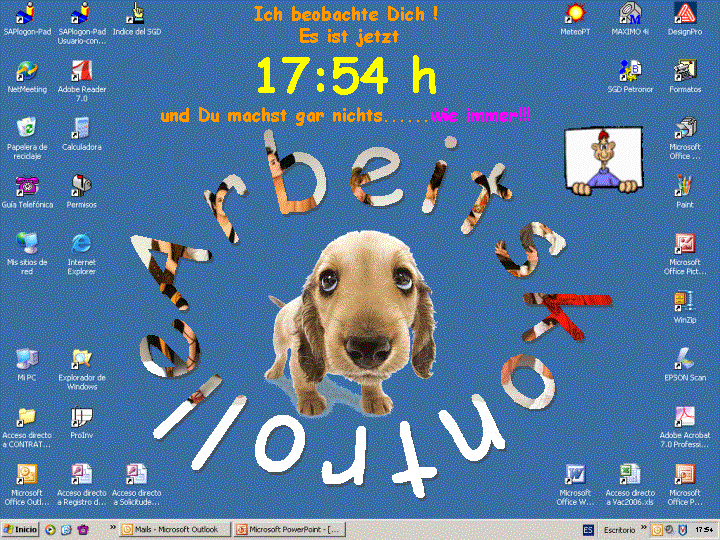This screenshot has height=540, width=720.
Task: Switch to Mails - Microsoft Outlook taskbar window
Action: point(174,529)
